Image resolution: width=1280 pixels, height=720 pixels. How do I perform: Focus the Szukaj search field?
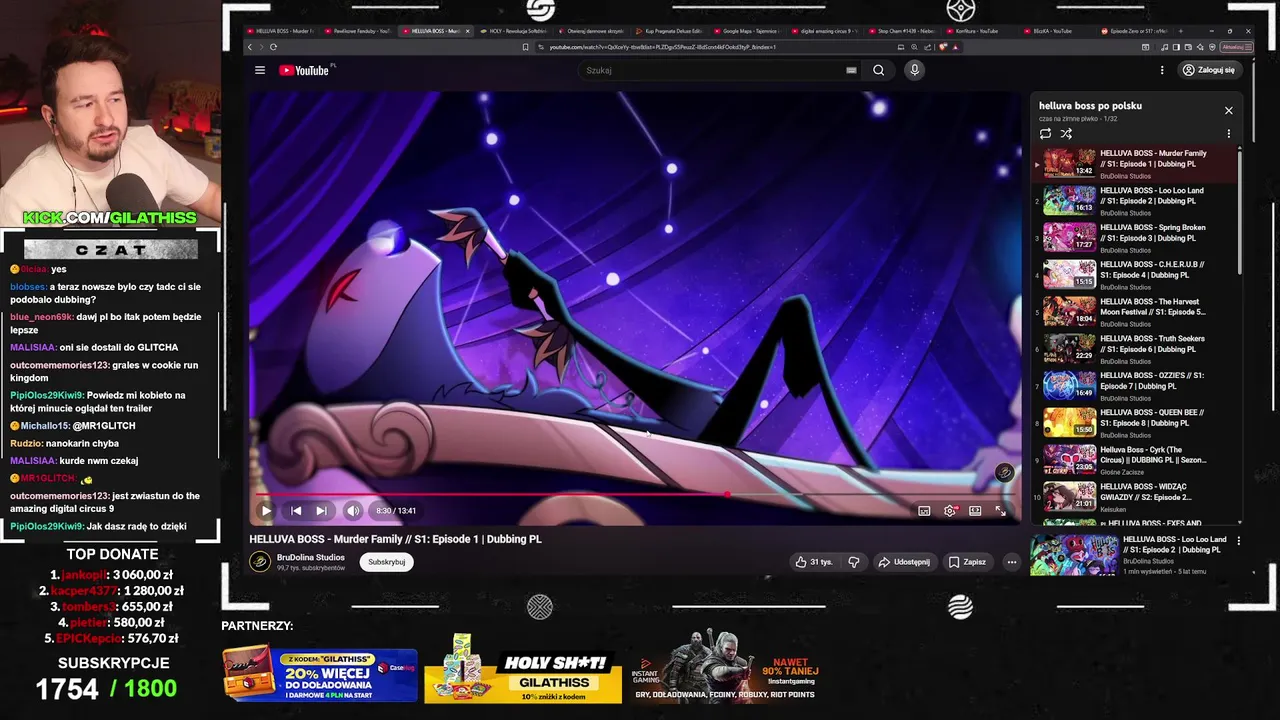click(712, 70)
